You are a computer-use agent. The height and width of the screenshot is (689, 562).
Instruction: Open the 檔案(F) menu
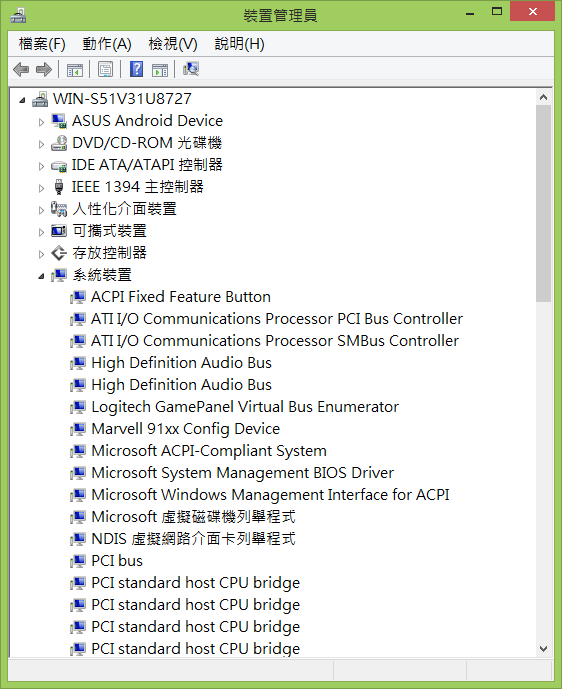click(x=42, y=44)
